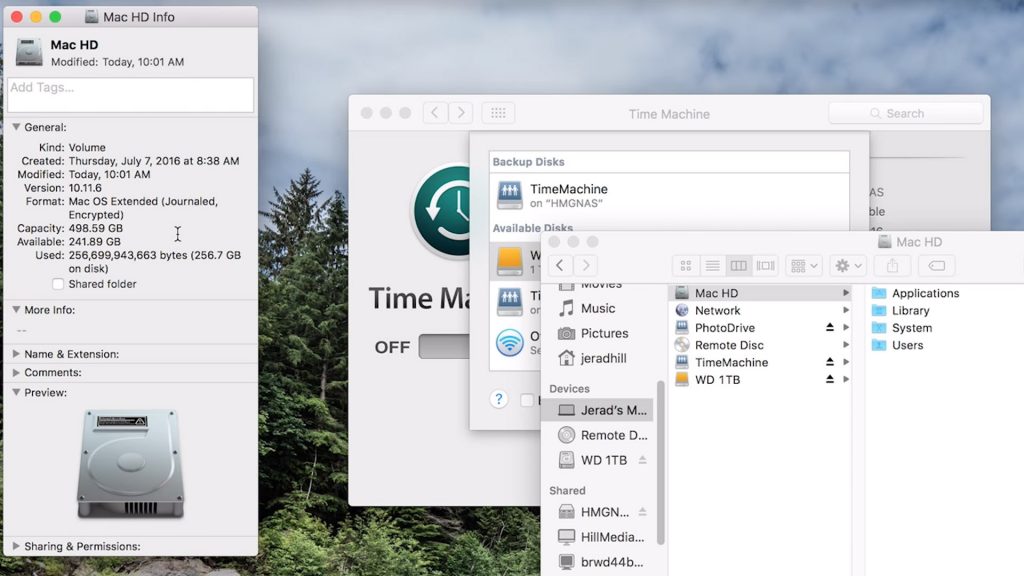Select PhotoDrive in Finder column

click(x=761, y=328)
